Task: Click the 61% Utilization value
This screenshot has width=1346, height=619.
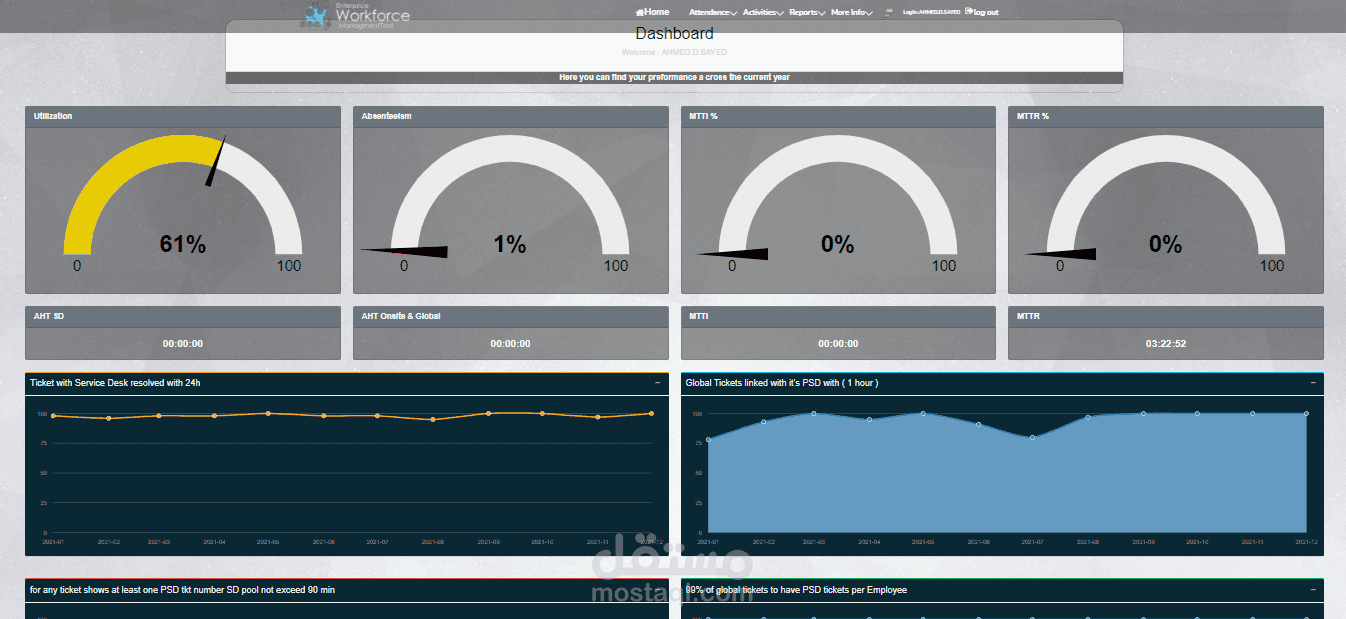Action: [183, 244]
